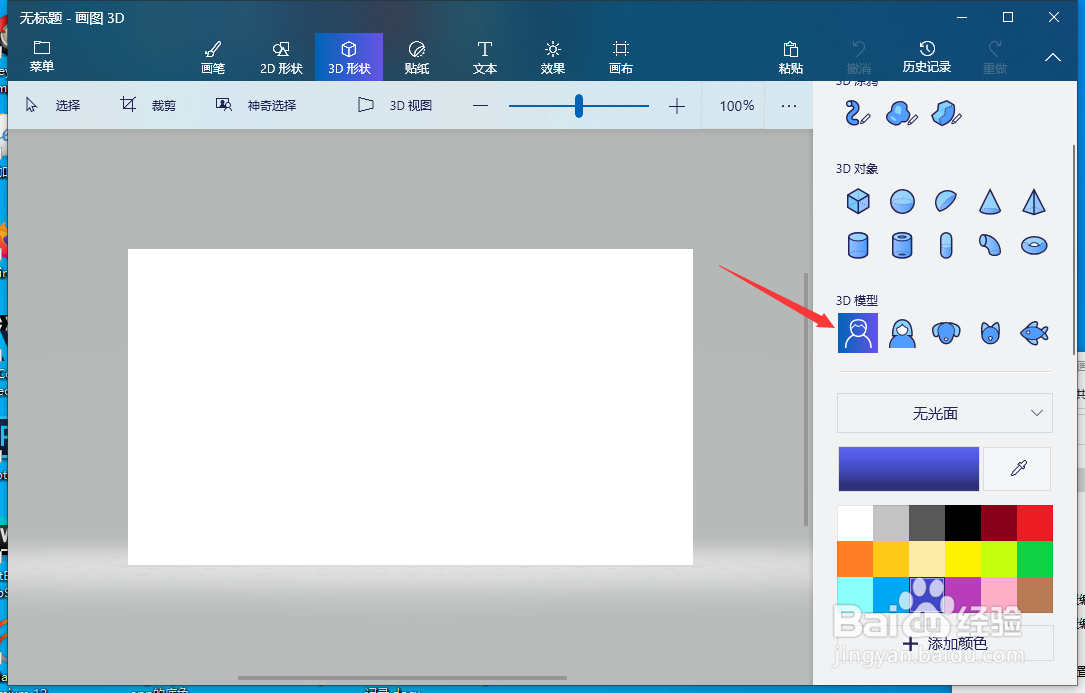Click the horizontal canvas scrollbar
1085x693 pixels.
click(x=402, y=678)
